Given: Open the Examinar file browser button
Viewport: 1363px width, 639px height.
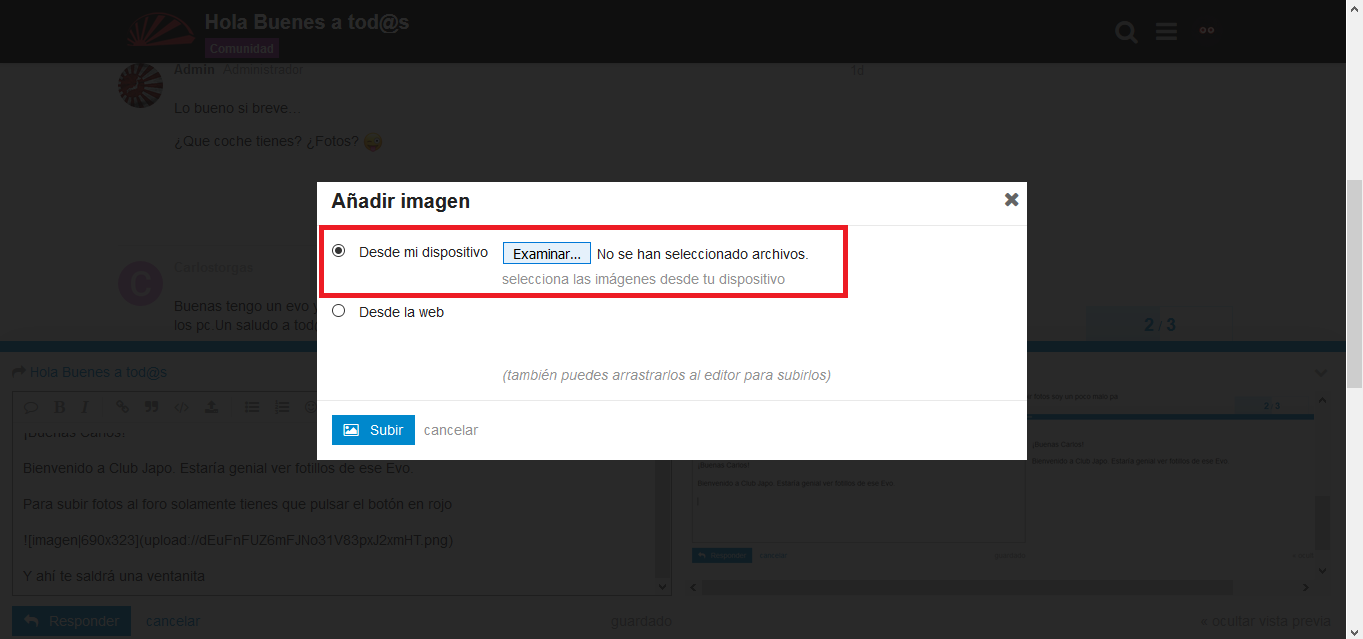Looking at the screenshot, I should 546,254.
